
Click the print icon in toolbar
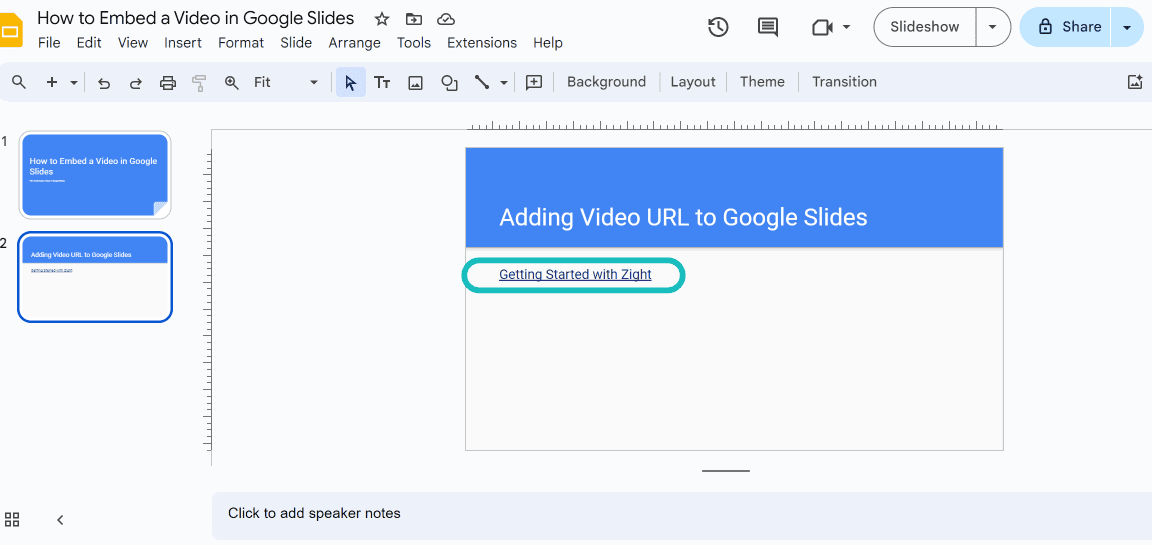pos(168,83)
